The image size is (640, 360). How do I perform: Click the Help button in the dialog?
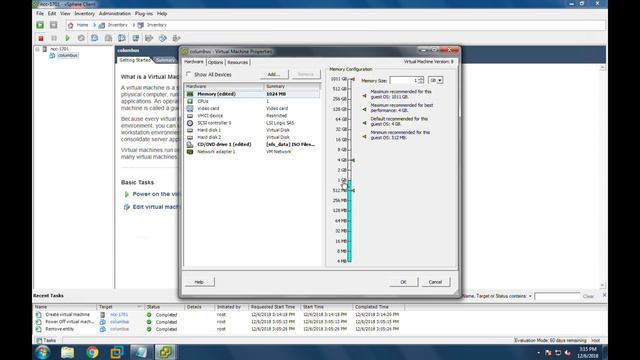[x=199, y=282]
